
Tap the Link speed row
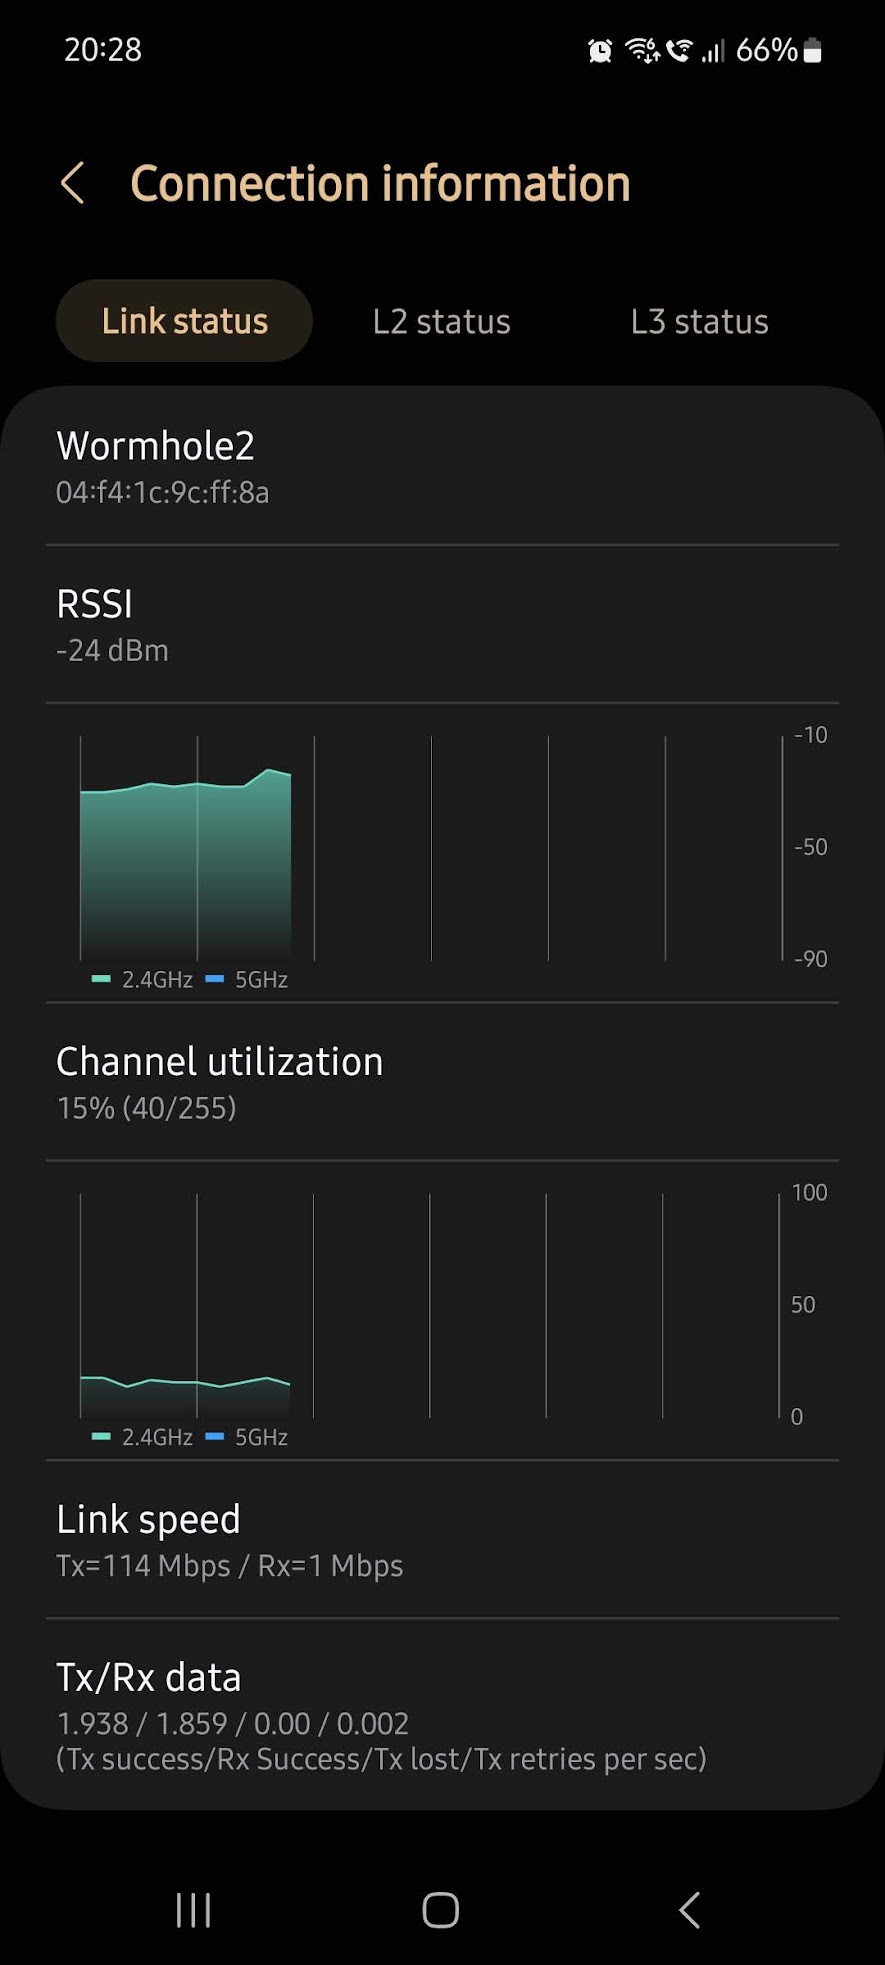click(x=442, y=1540)
